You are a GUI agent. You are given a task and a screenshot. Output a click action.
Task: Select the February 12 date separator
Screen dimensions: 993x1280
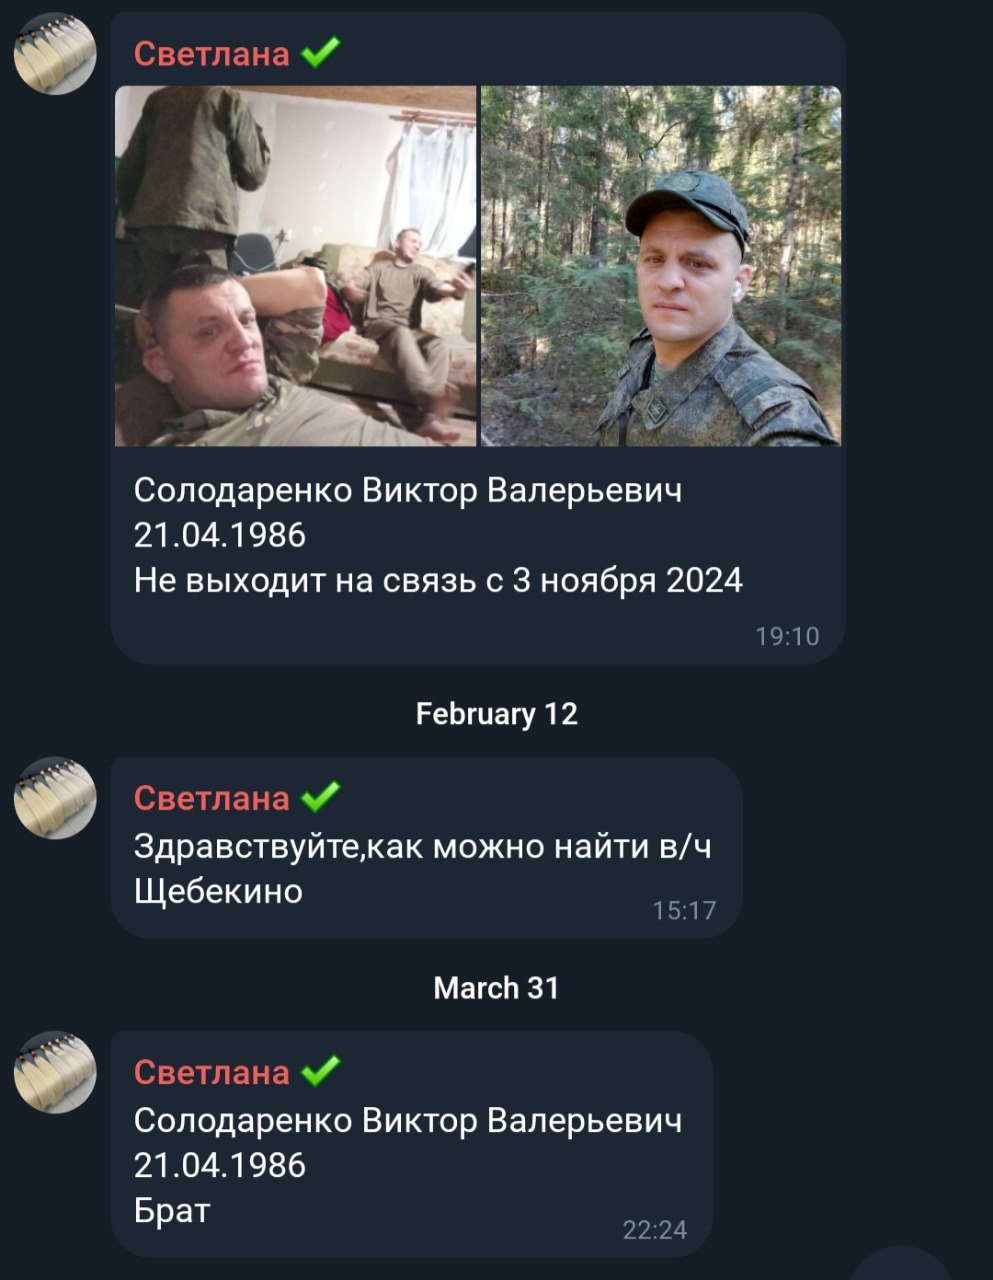click(496, 714)
